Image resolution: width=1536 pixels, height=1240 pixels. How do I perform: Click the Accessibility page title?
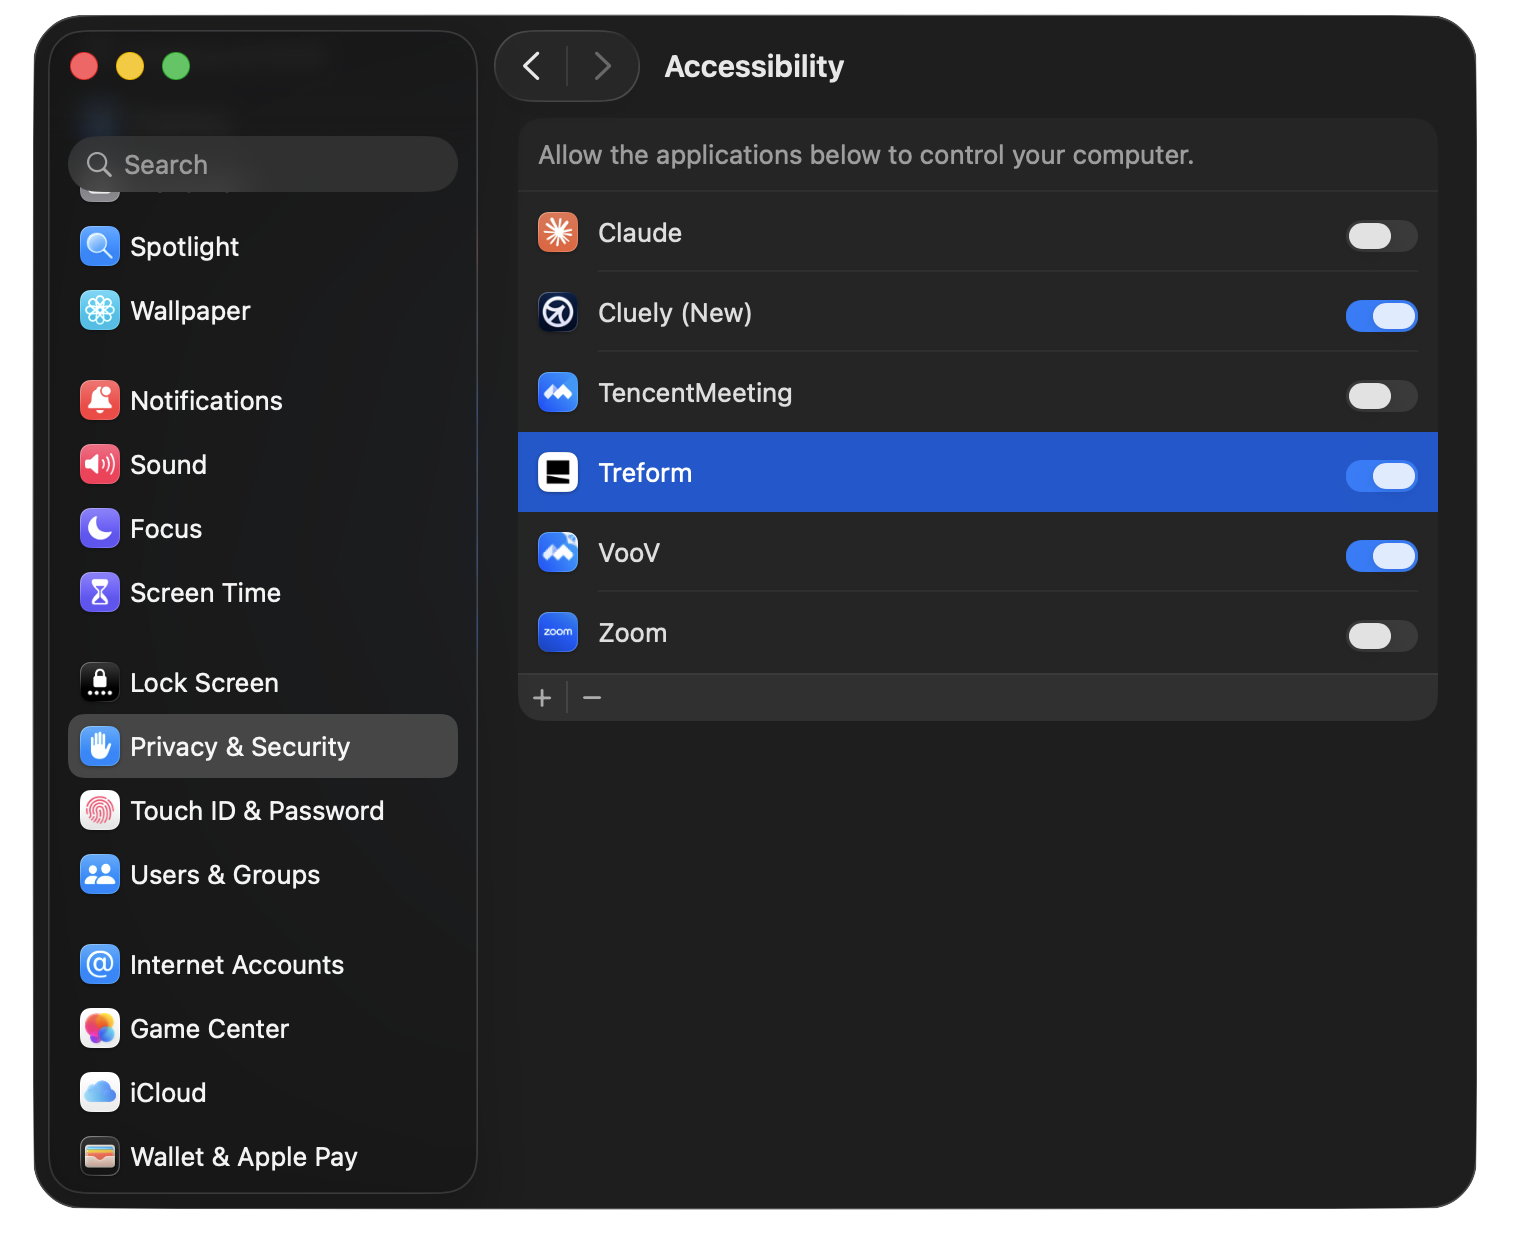(x=754, y=67)
